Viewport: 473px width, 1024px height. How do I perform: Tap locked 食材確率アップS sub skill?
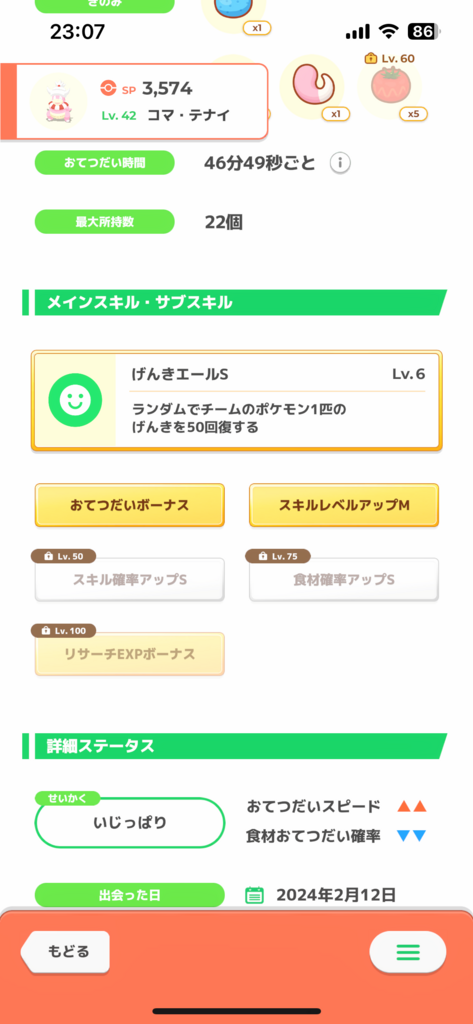344,579
